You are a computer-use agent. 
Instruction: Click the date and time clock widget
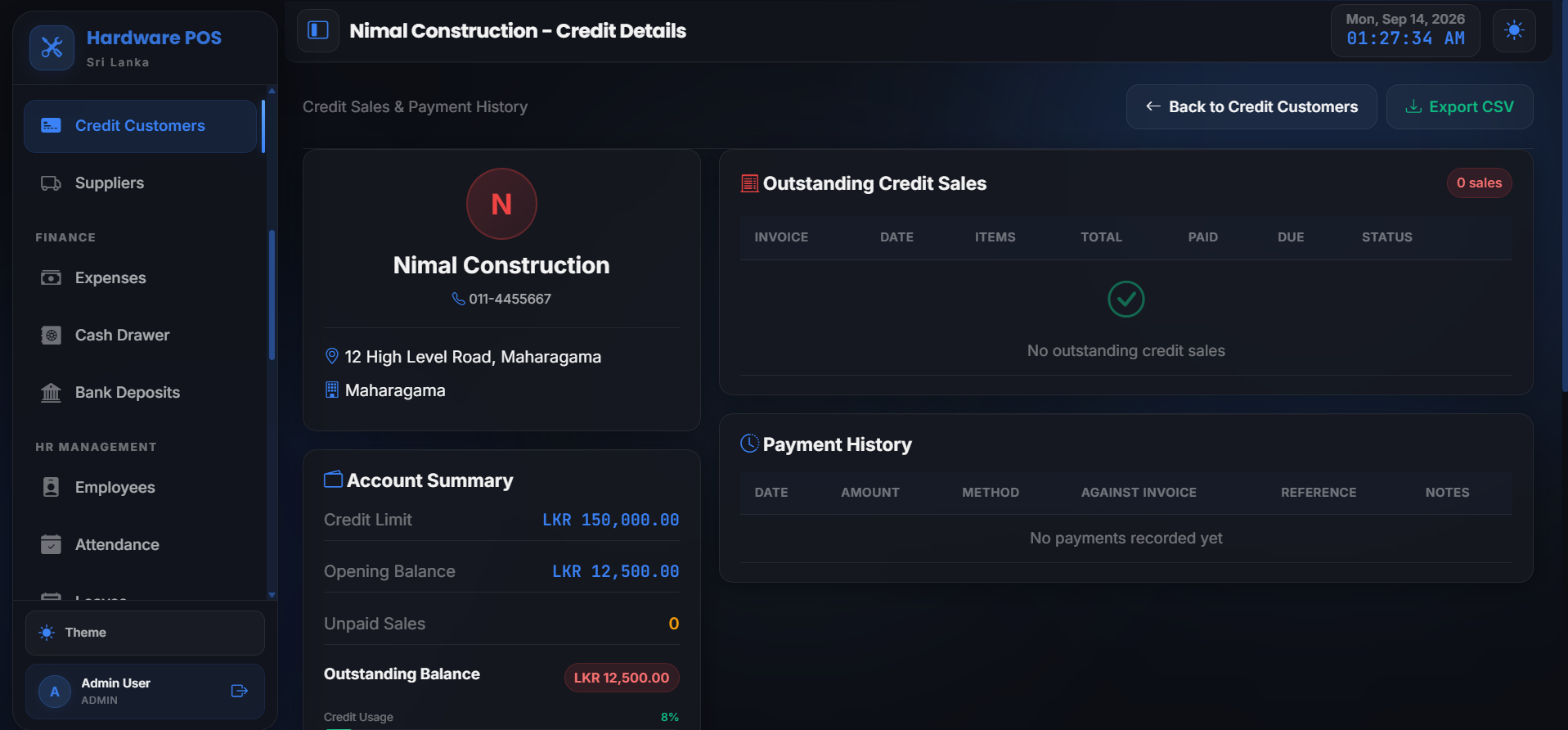[1405, 30]
